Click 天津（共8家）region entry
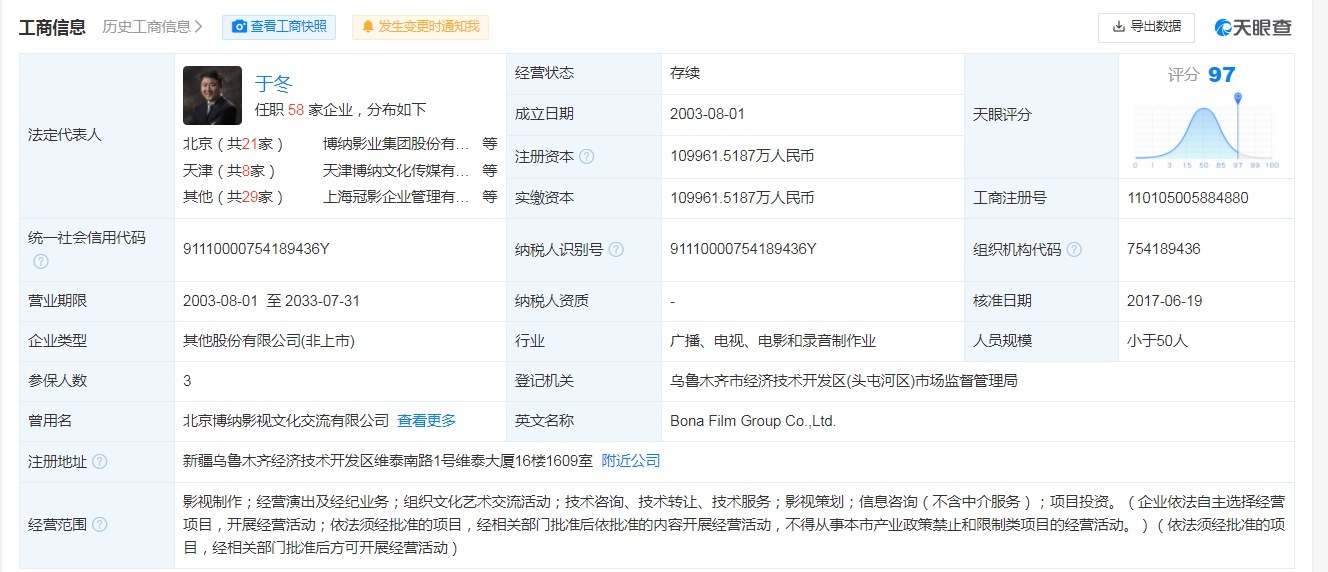The height and width of the screenshot is (572, 1328). pos(230,171)
